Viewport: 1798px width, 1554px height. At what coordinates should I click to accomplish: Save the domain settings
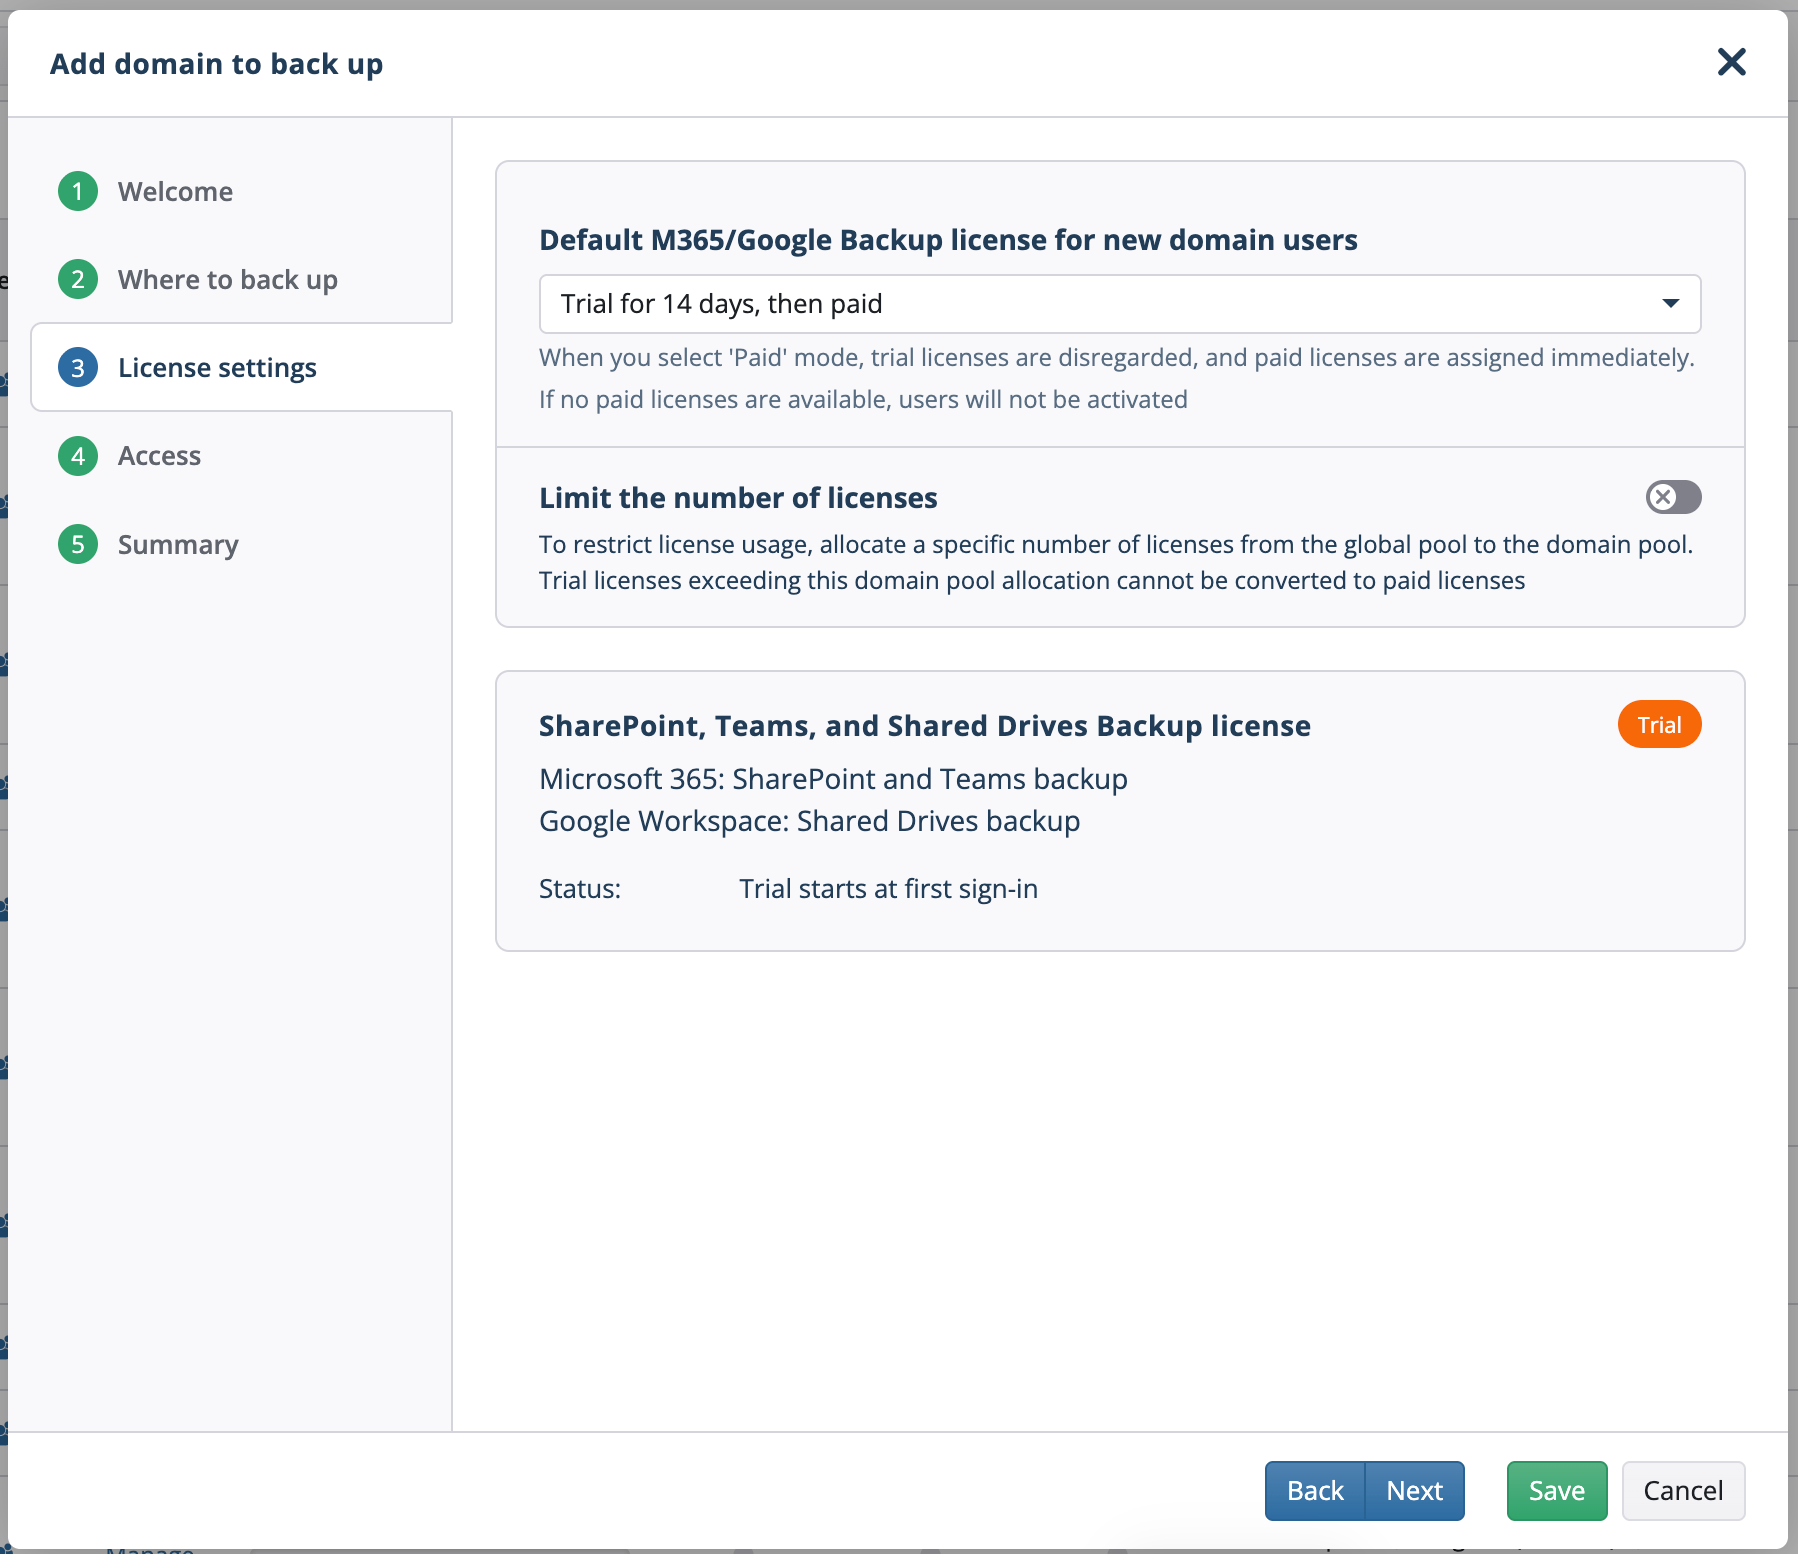1557,1491
